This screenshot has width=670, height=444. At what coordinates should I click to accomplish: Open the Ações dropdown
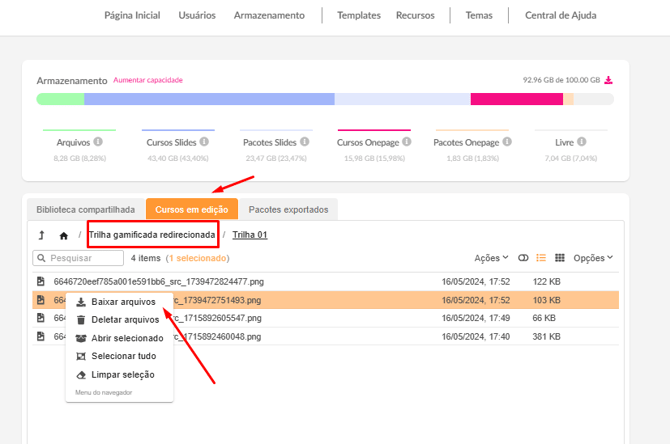(x=491, y=258)
